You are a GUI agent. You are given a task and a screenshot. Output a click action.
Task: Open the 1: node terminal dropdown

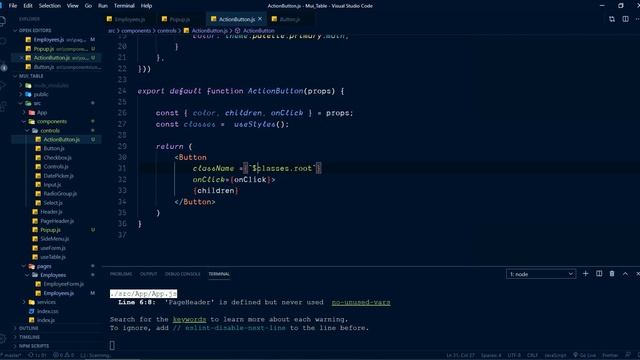541,274
